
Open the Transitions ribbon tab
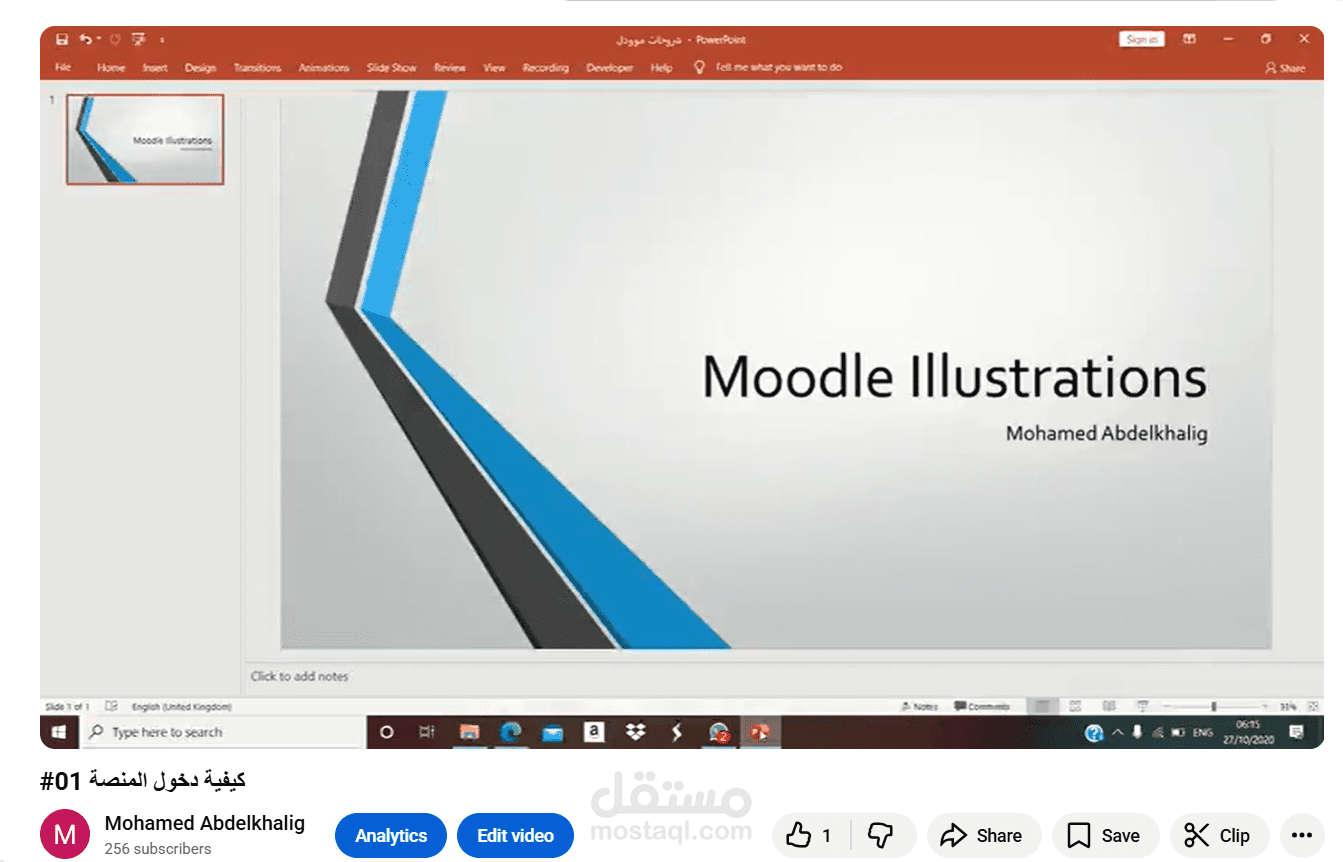[257, 68]
